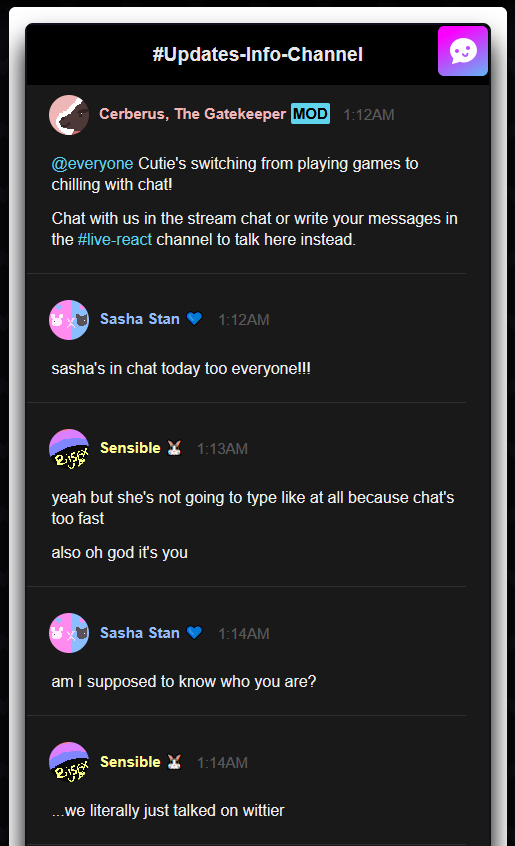Click the blue heart beside first Sasha Stan
The height and width of the screenshot is (846, 515).
tap(194, 319)
